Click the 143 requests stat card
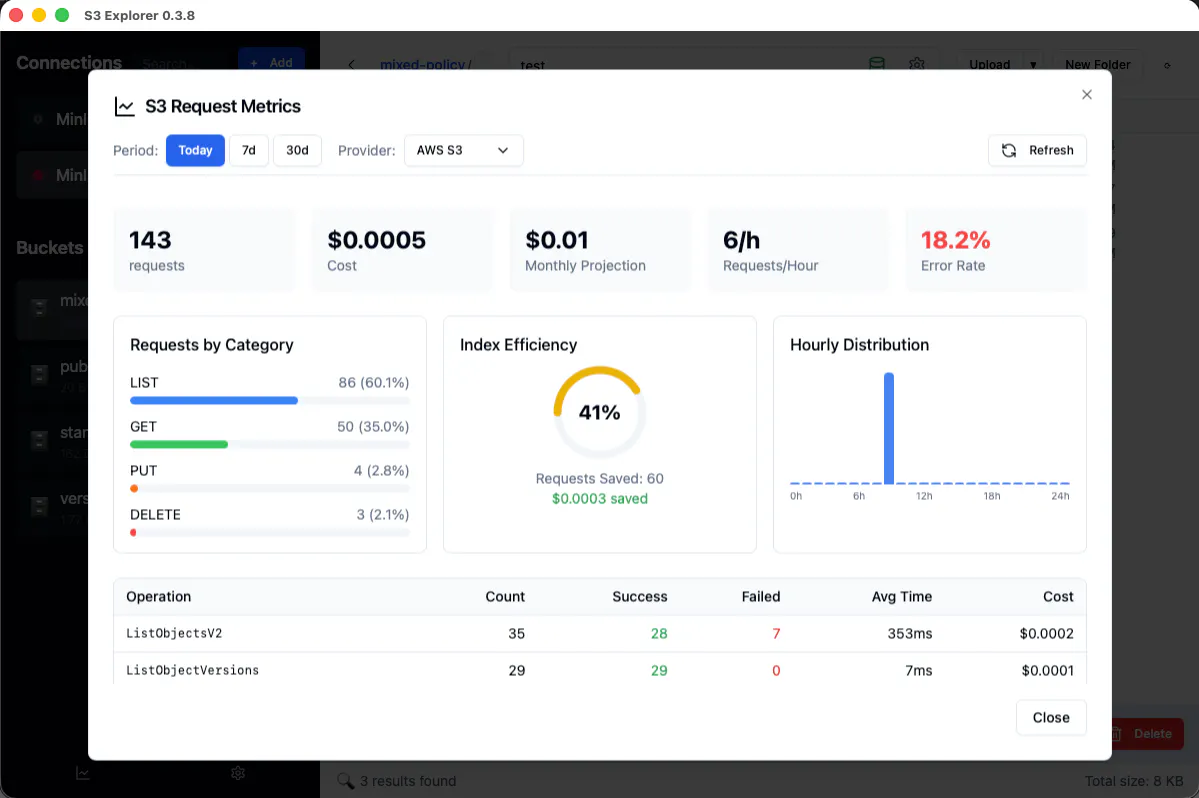 point(204,251)
